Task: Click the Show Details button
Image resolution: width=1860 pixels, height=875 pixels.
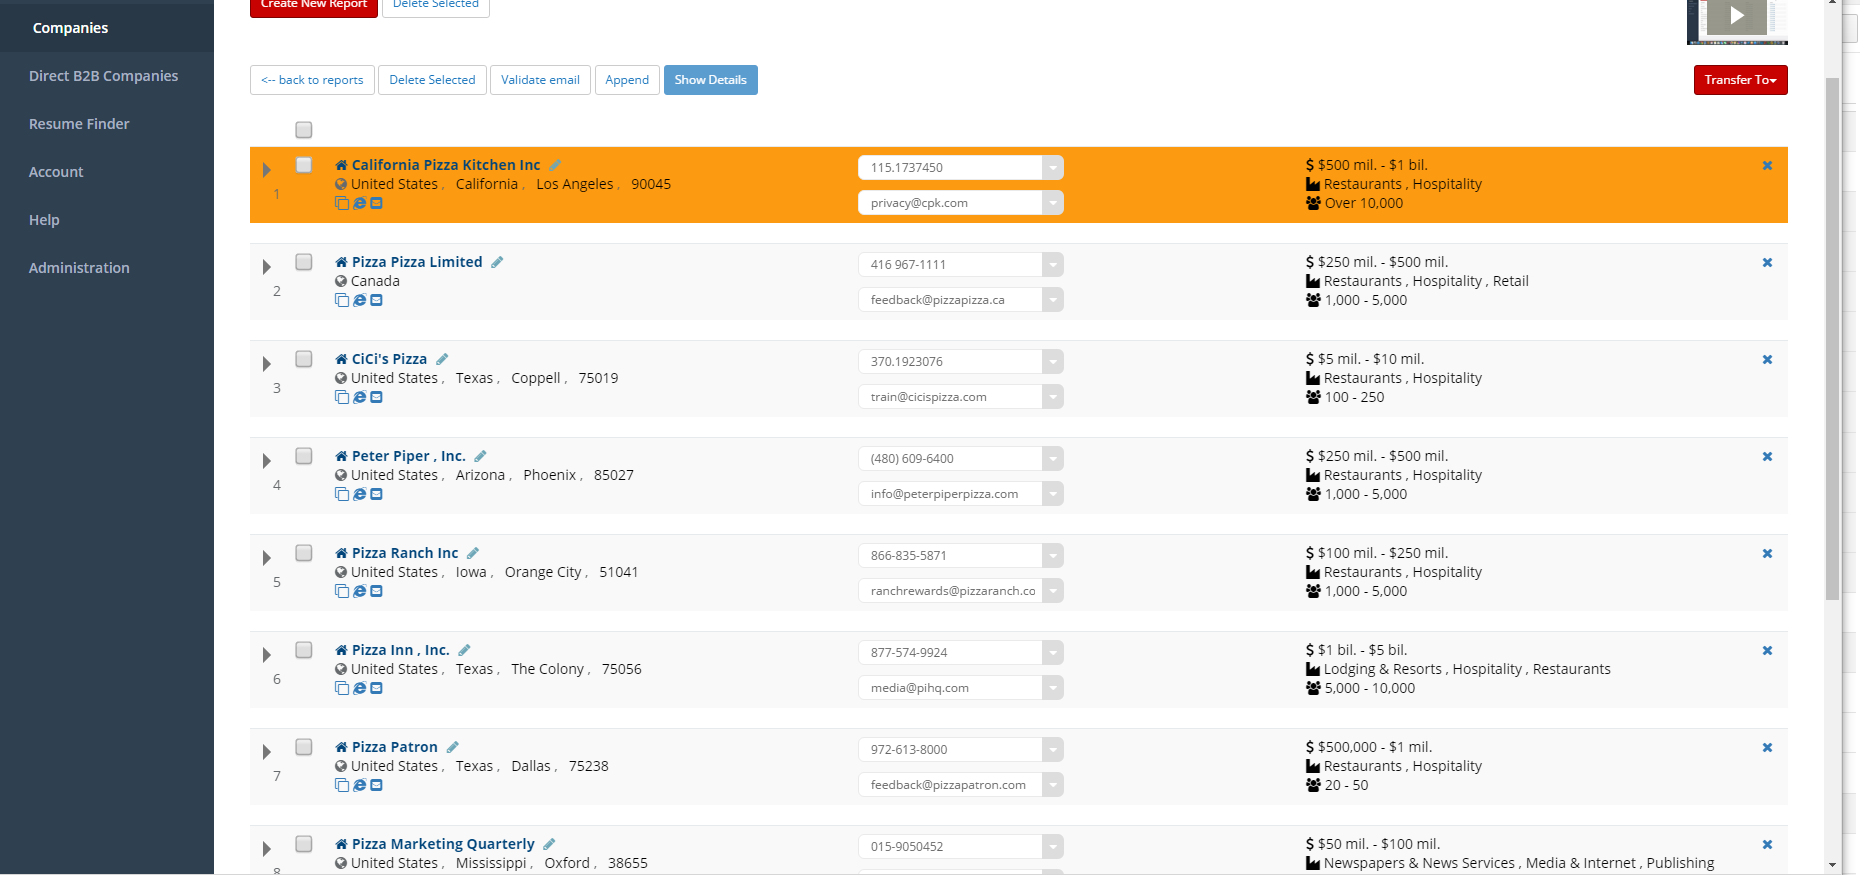Action: (x=710, y=80)
